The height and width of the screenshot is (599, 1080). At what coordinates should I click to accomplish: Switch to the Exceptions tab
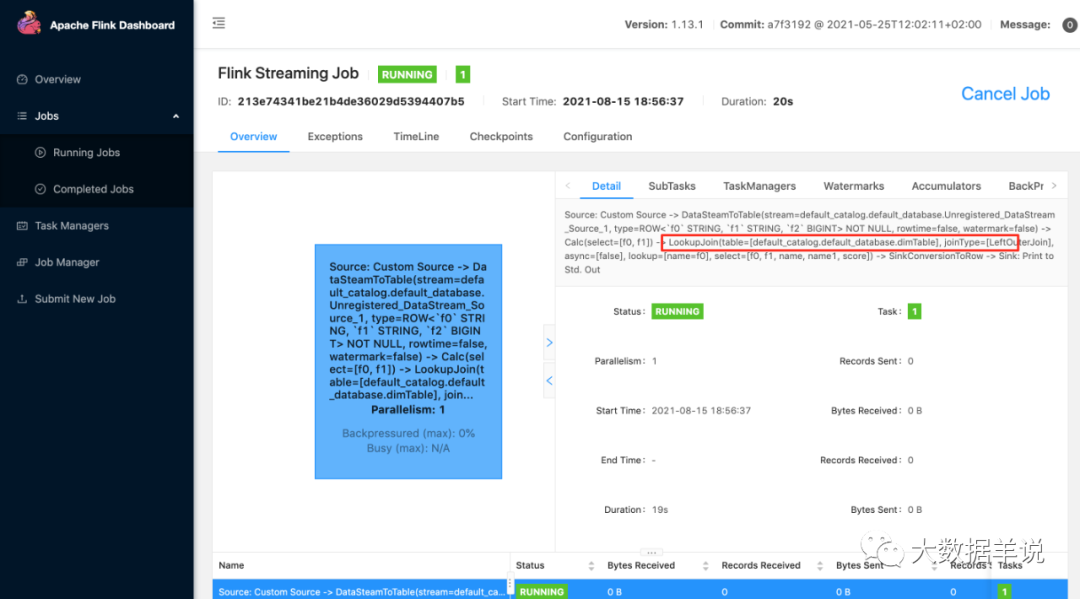point(335,136)
